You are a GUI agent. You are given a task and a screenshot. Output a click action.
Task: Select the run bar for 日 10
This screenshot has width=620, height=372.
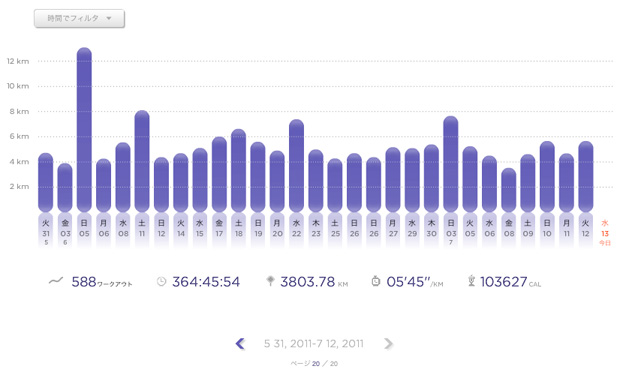click(547, 176)
